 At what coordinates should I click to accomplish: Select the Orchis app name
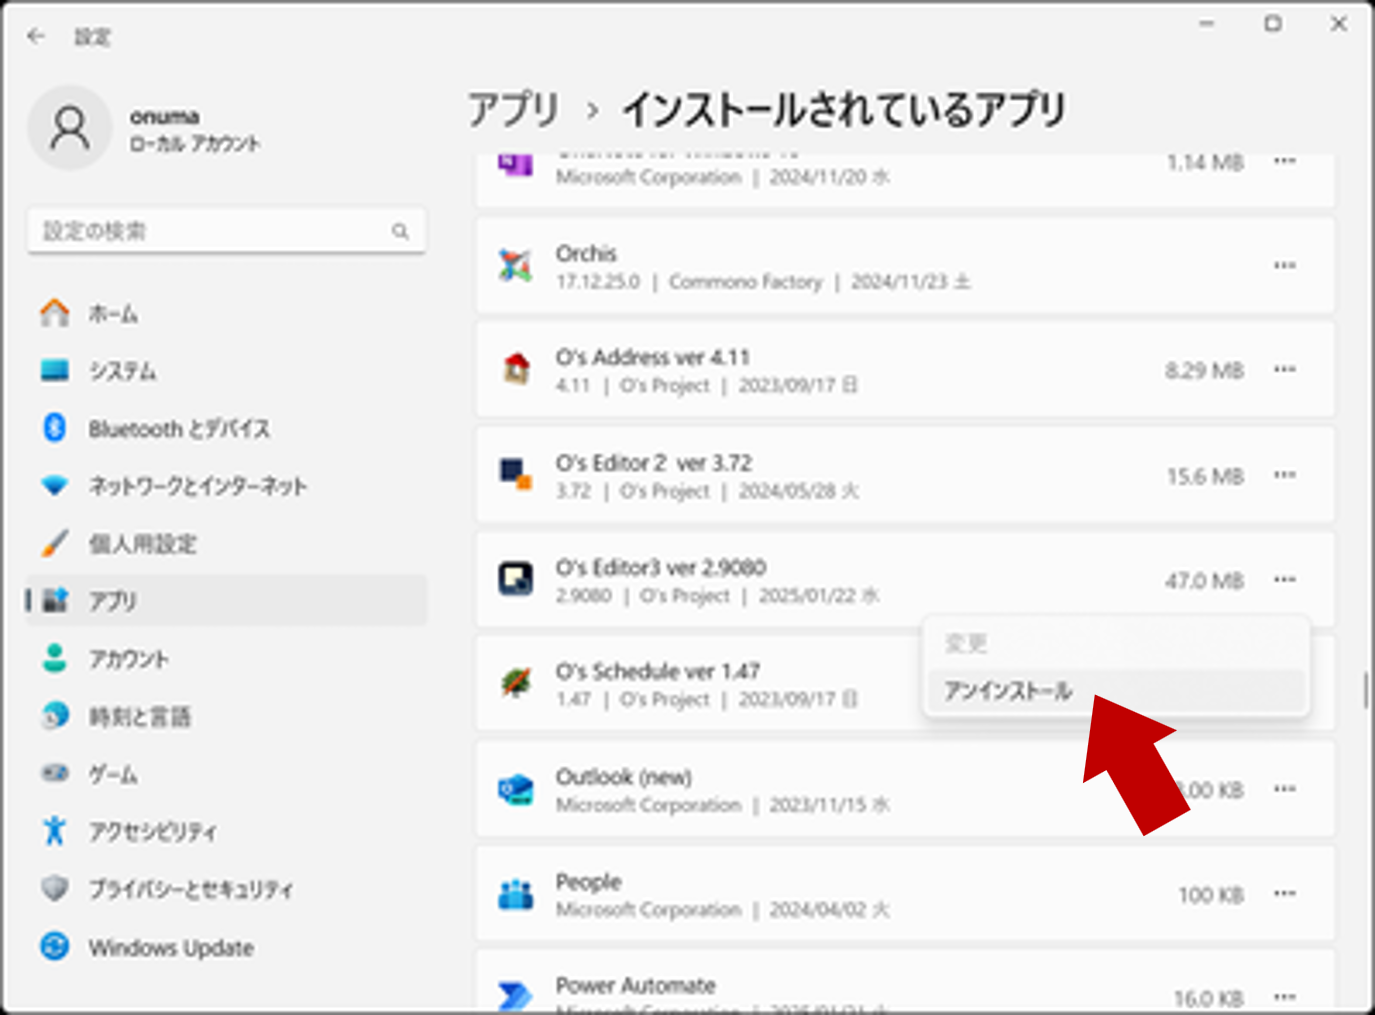click(586, 254)
